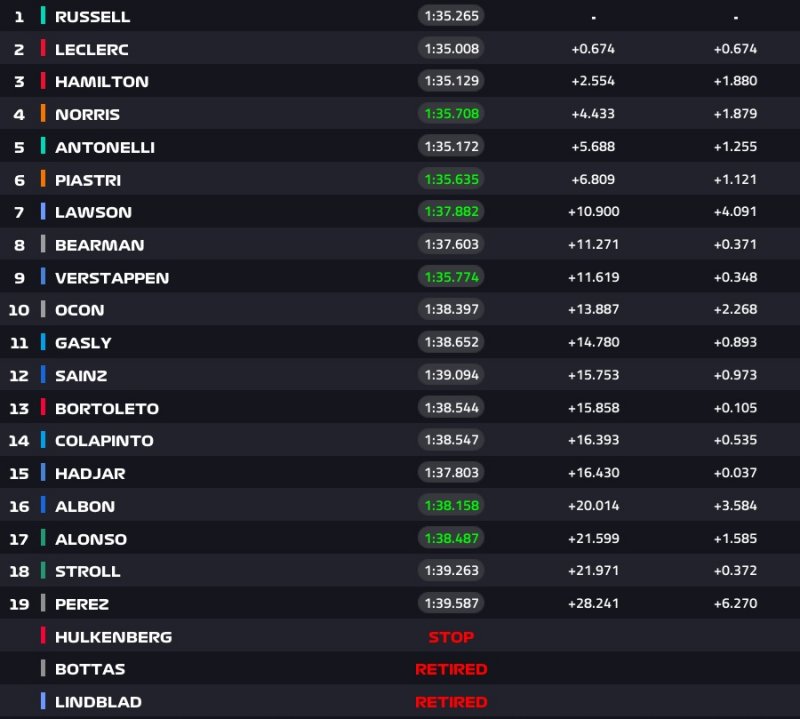The image size is (800, 719).
Task: Click the STROLL driver name
Action: point(88,571)
